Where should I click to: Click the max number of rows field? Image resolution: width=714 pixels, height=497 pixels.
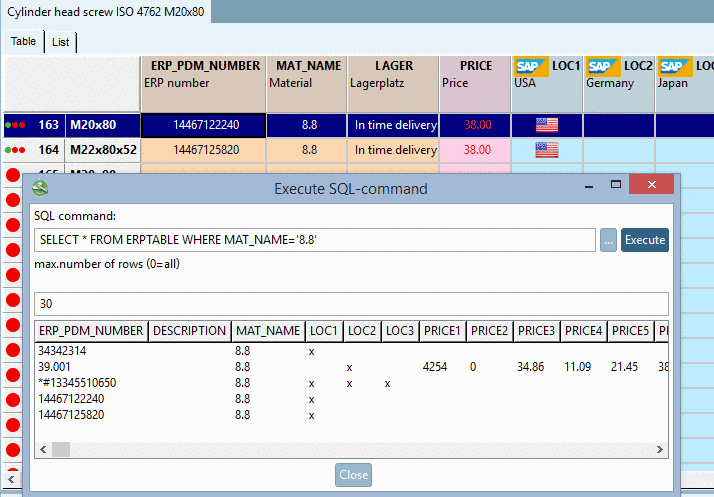(351, 304)
